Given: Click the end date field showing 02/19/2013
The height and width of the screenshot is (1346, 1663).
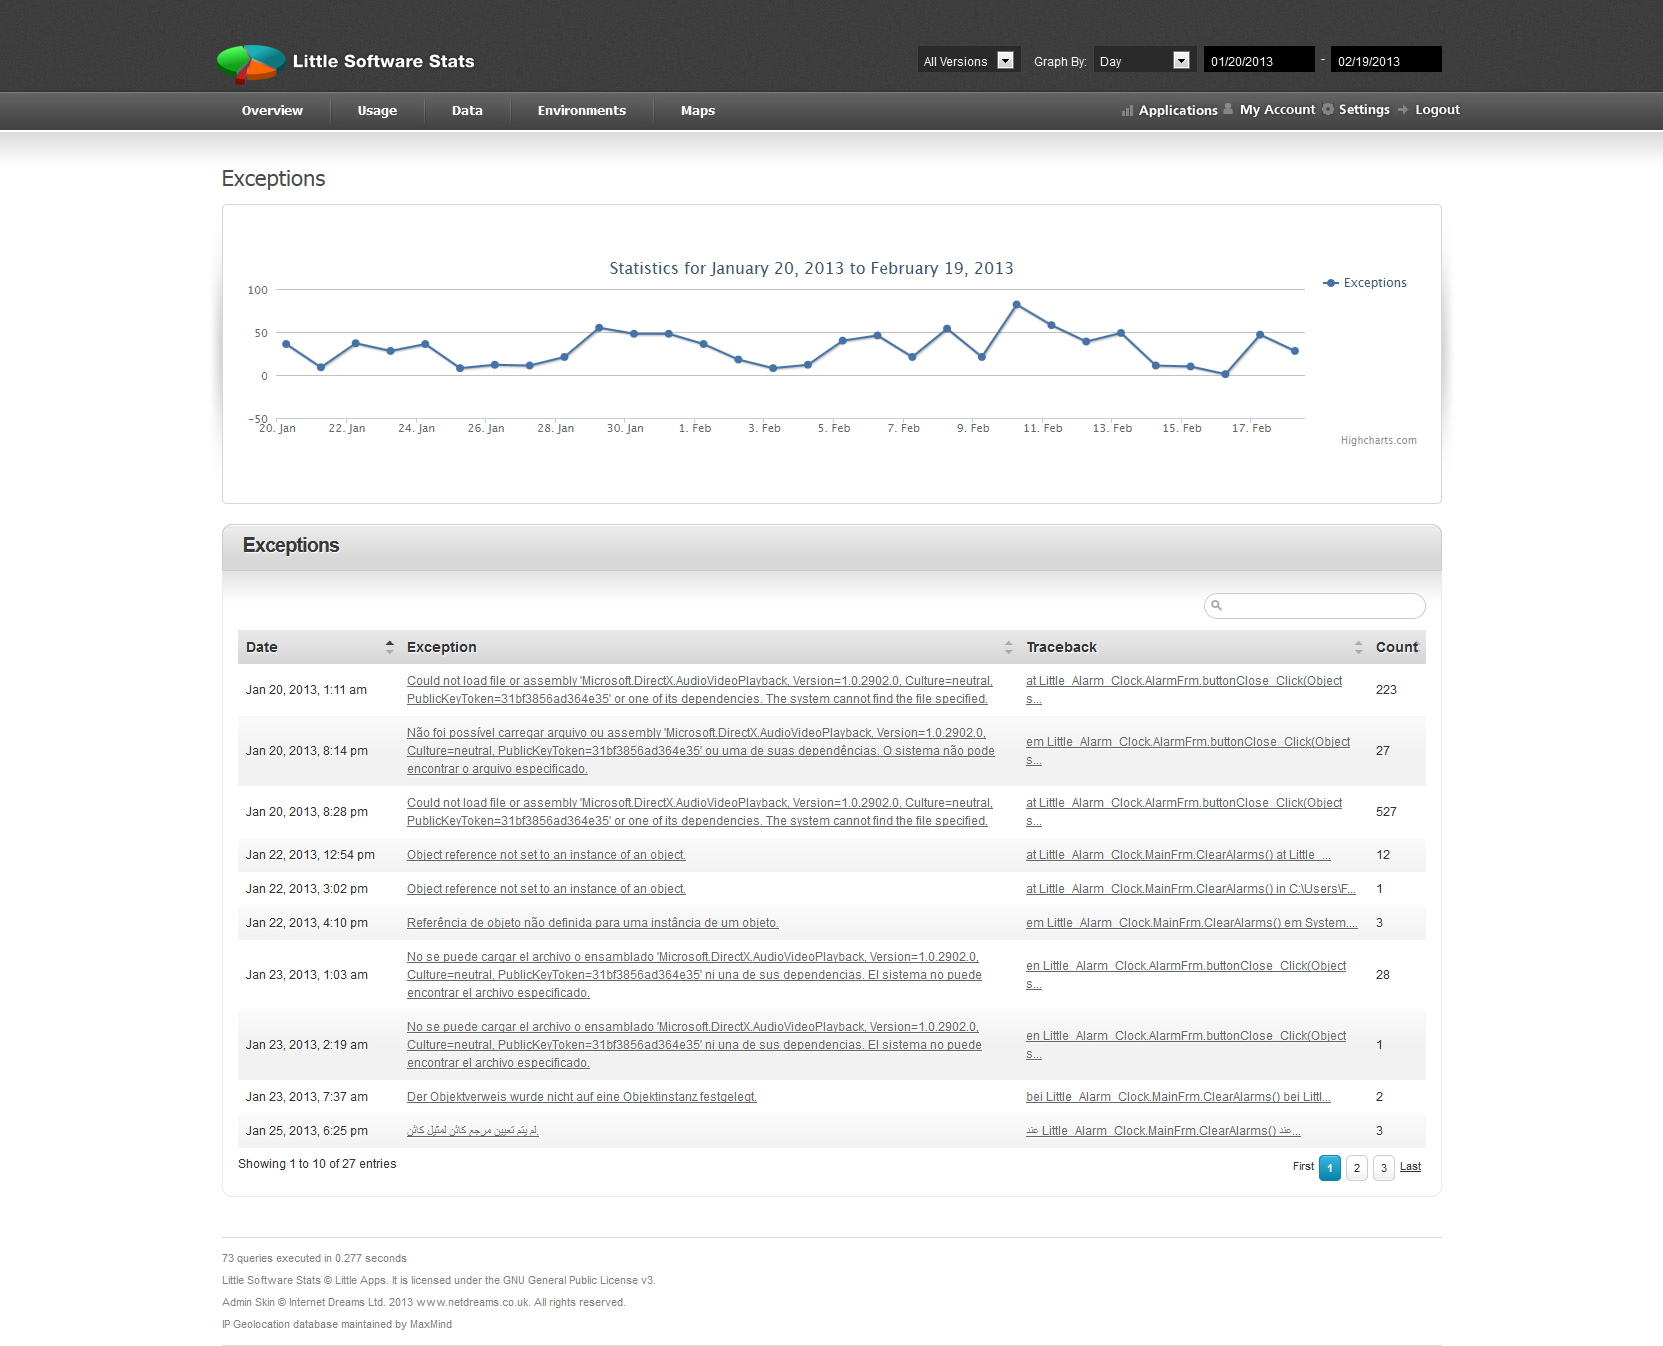Looking at the screenshot, I should pos(1385,59).
